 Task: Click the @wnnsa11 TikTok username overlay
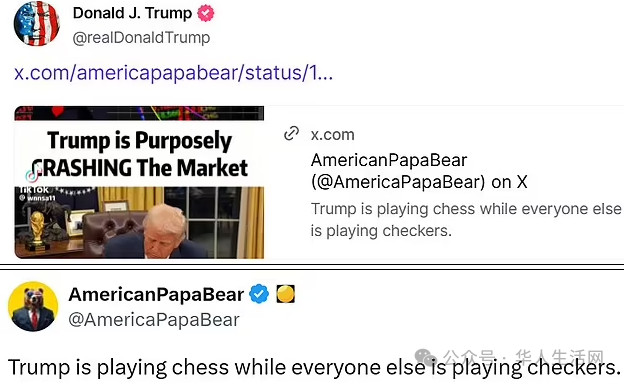click(x=37, y=198)
